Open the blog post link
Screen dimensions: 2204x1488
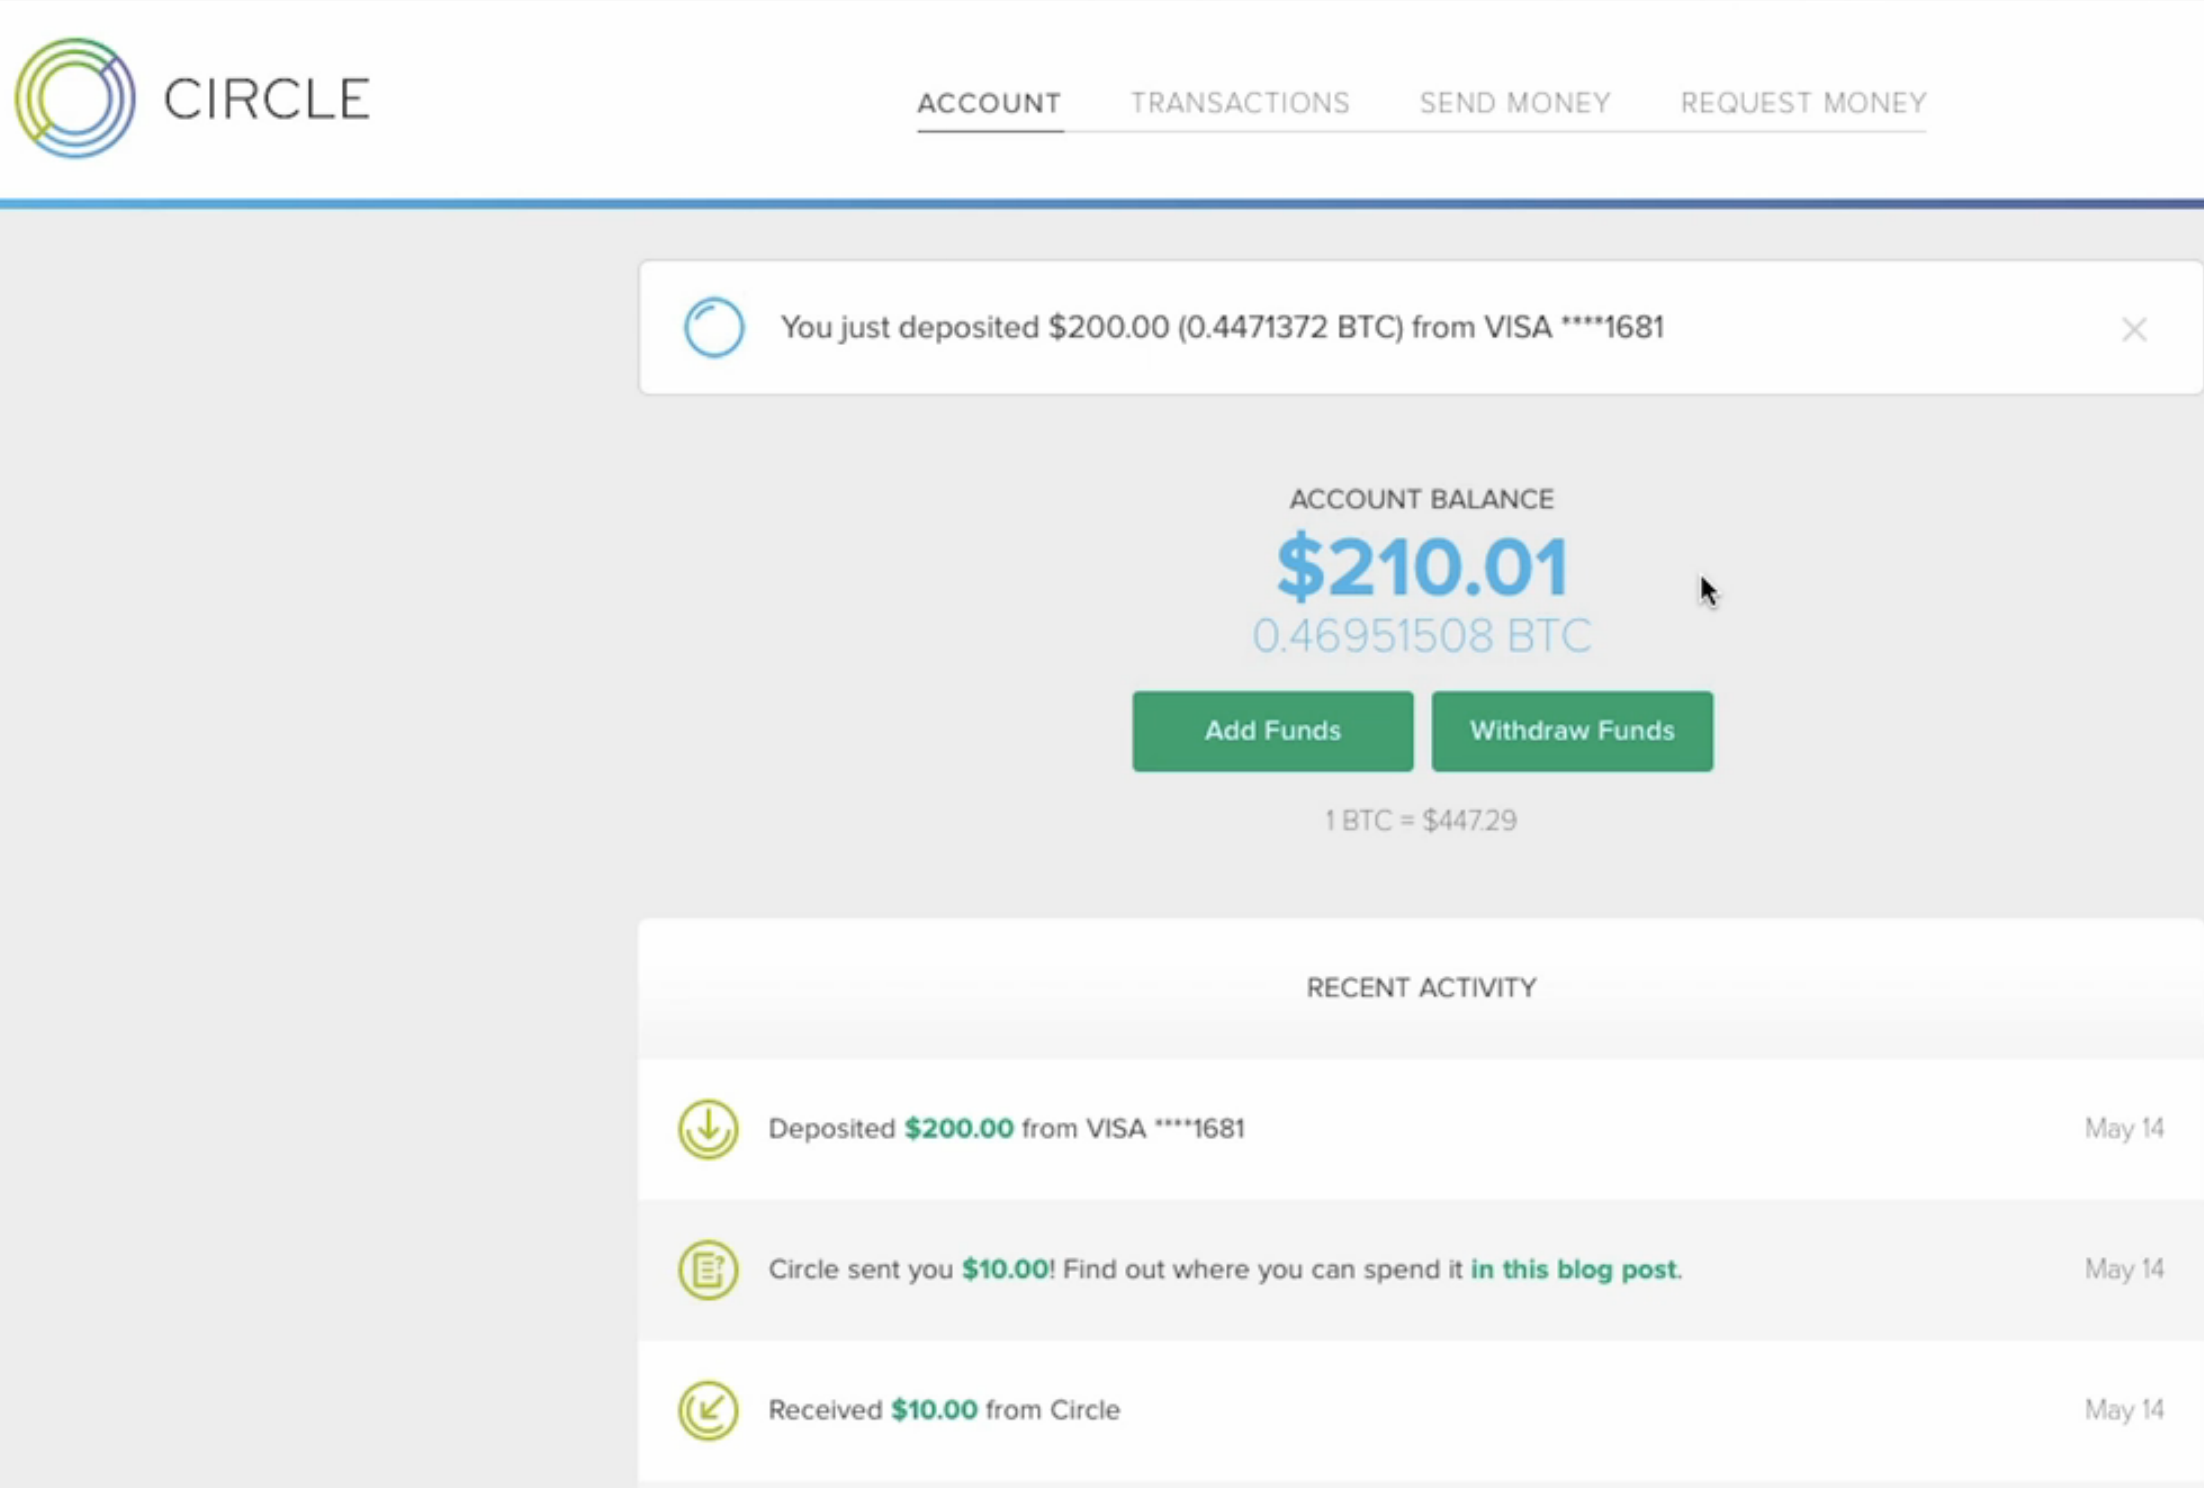click(1573, 1269)
